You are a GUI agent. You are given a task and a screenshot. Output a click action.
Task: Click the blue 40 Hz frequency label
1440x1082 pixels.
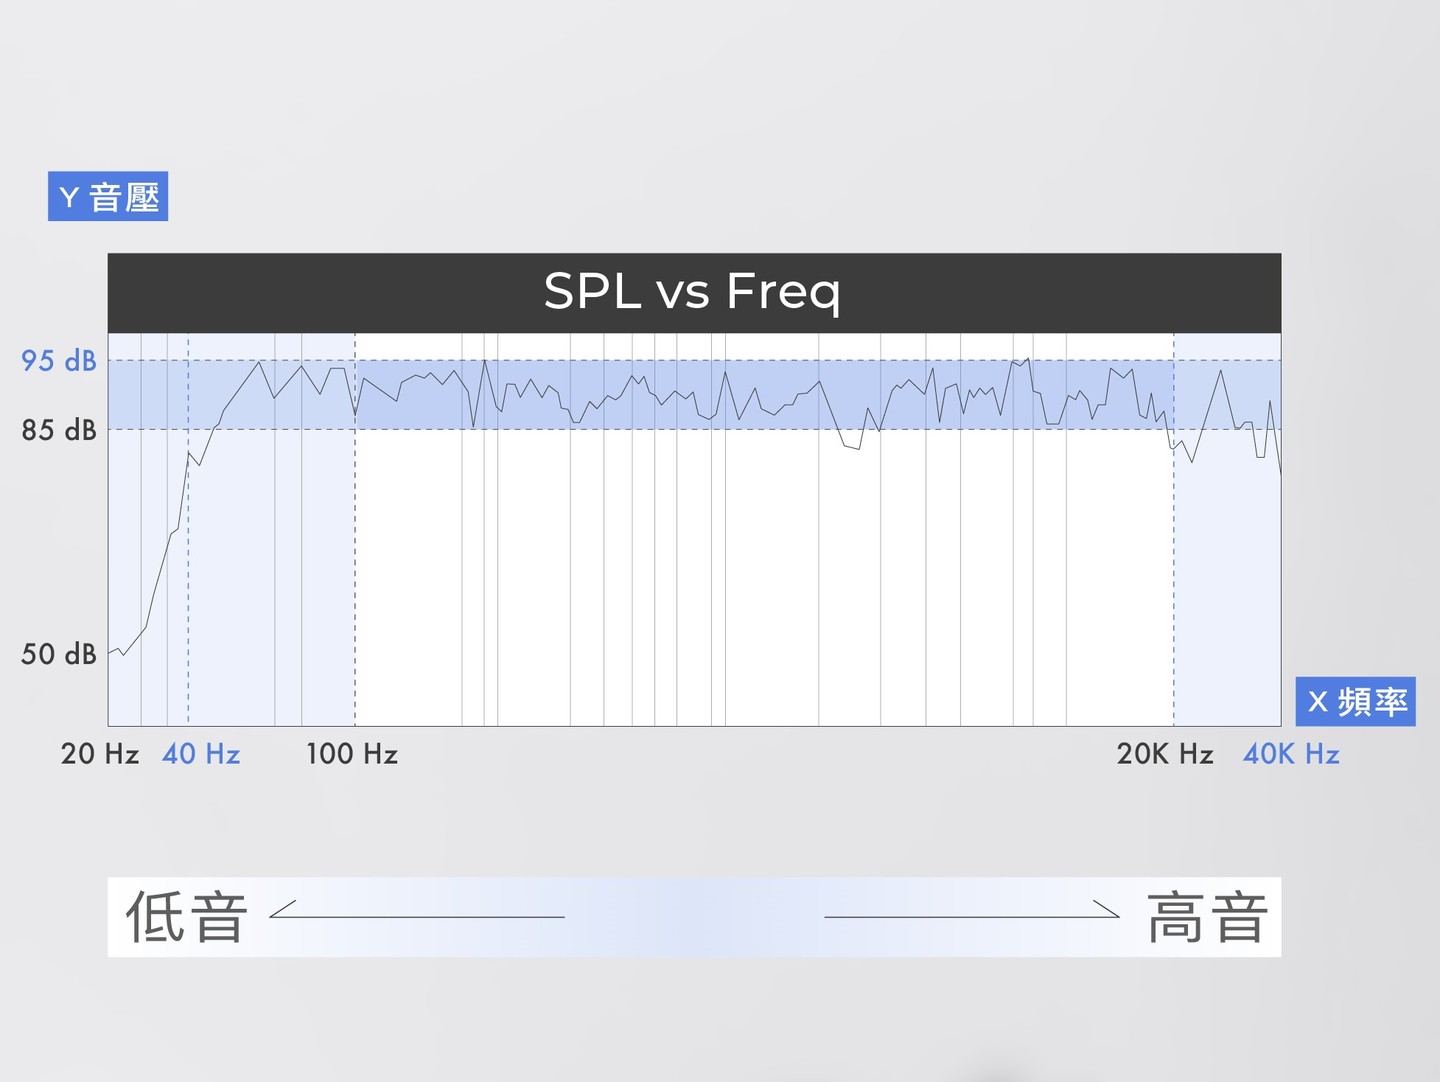click(x=201, y=754)
